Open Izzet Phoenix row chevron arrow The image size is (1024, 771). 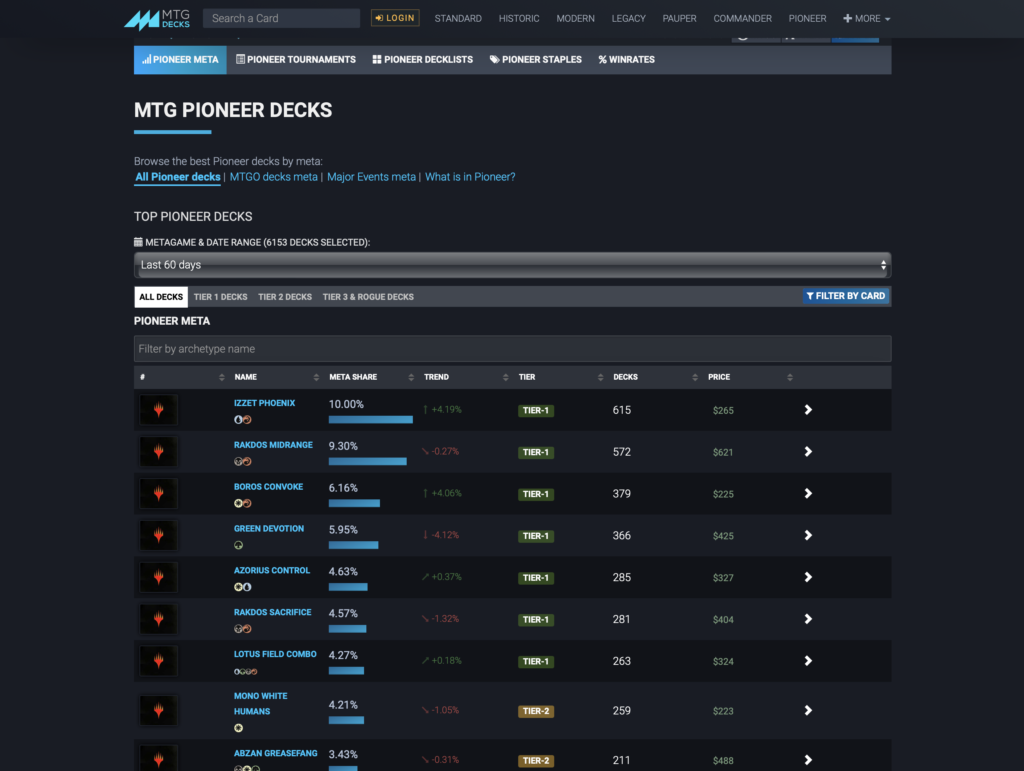click(x=808, y=410)
